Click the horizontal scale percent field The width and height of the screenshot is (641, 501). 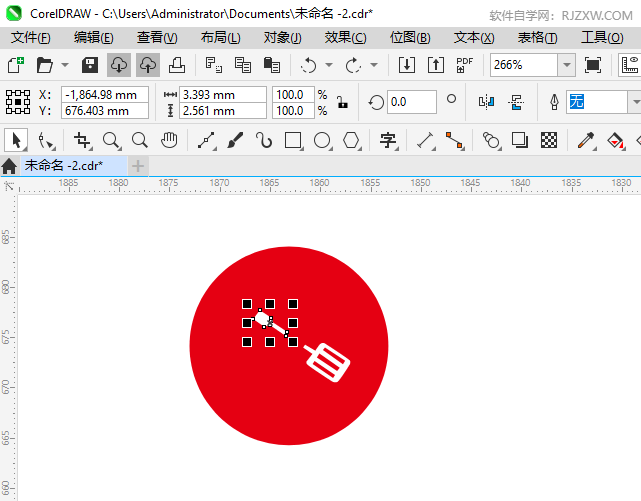click(294, 95)
